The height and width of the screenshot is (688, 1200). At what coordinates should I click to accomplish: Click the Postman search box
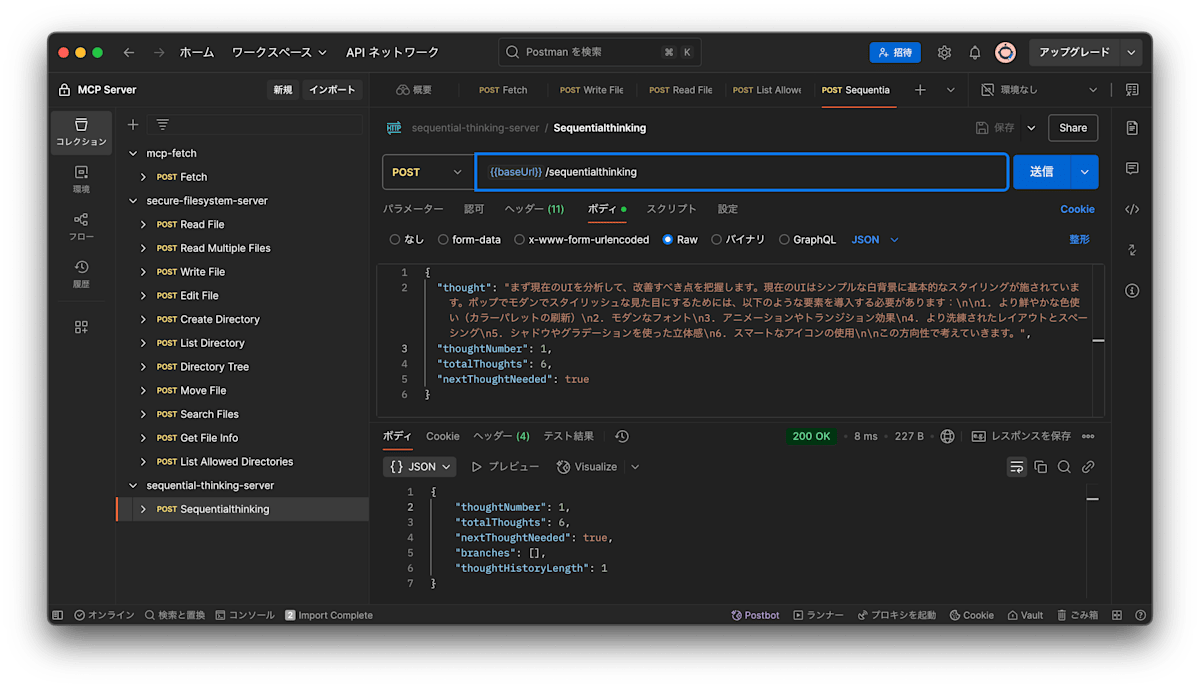pyautogui.click(x=599, y=52)
